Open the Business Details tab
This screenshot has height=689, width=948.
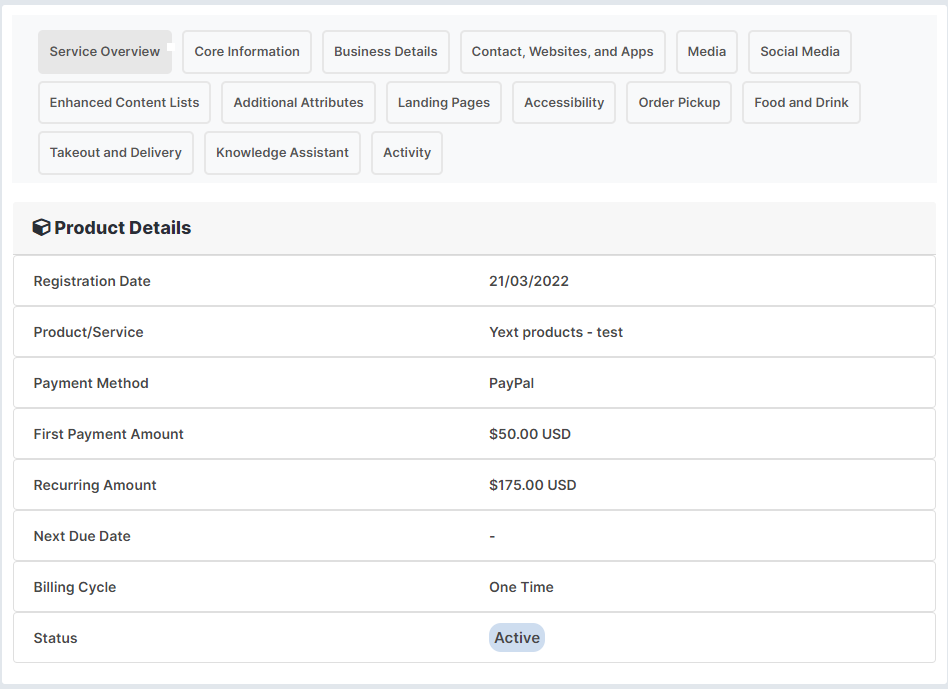coord(385,51)
